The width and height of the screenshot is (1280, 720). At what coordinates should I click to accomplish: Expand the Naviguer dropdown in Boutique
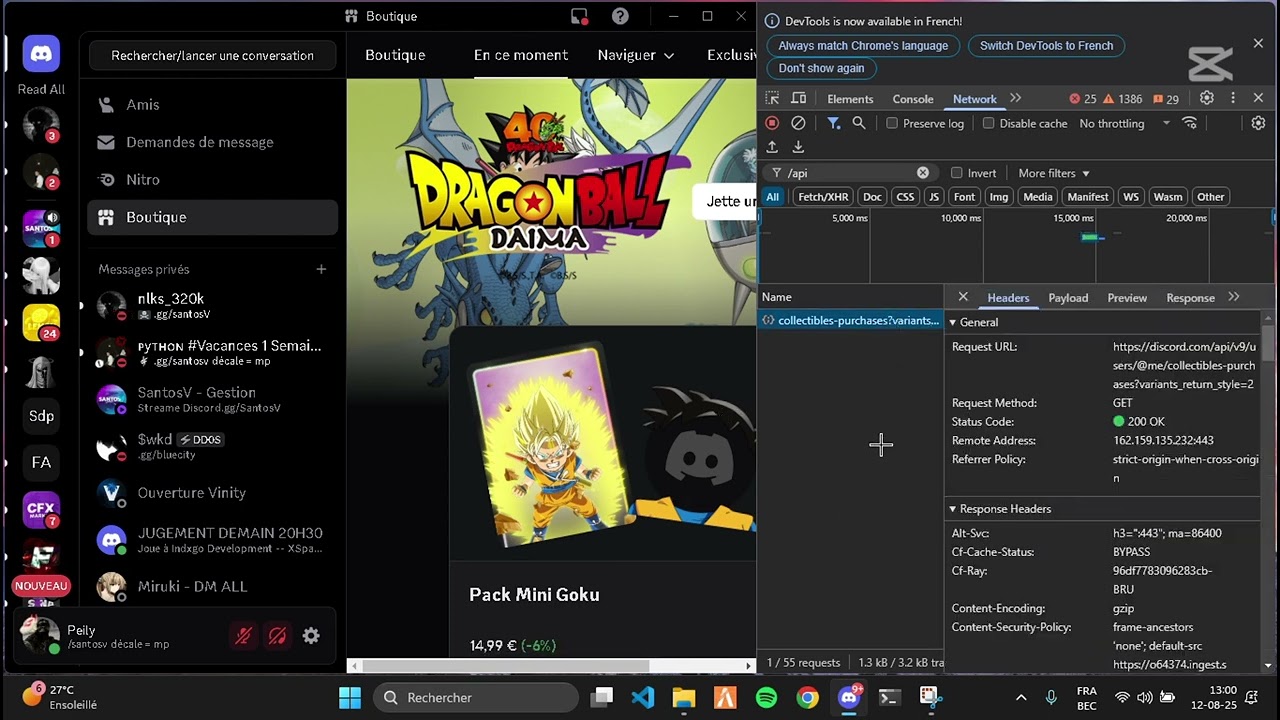pyautogui.click(x=636, y=55)
